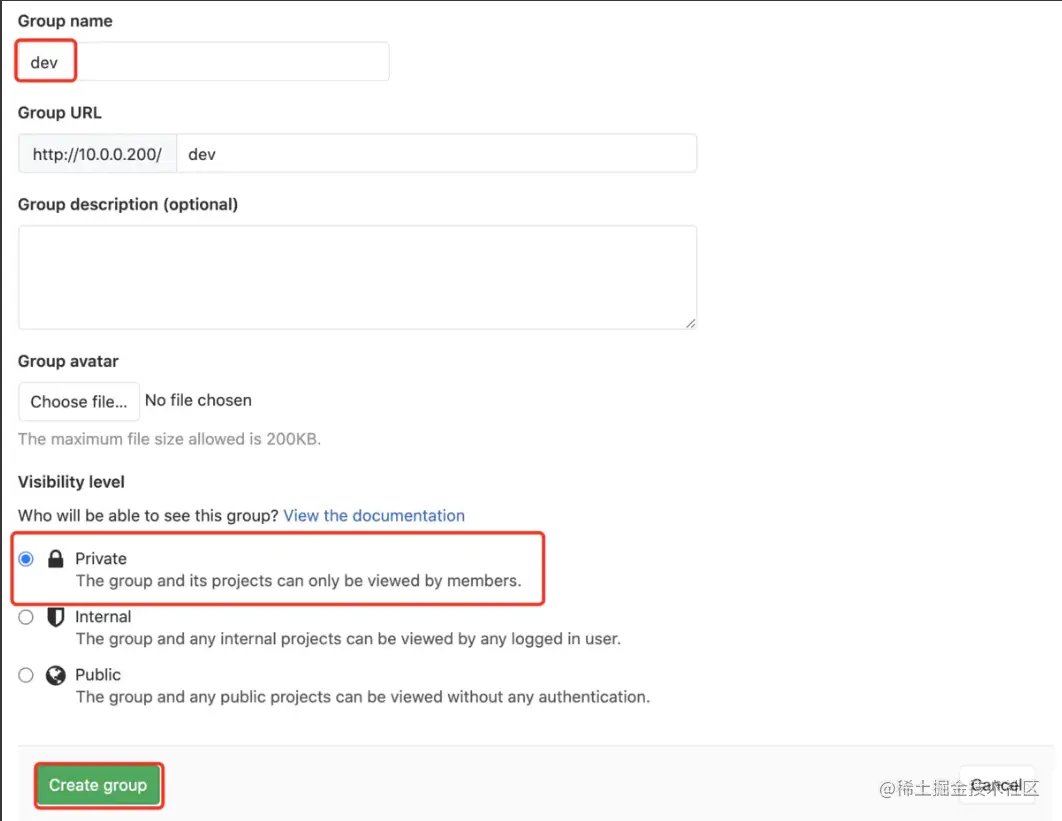Screen dimensions: 1062x821
Task: Click the Group description text area
Action: point(358,278)
